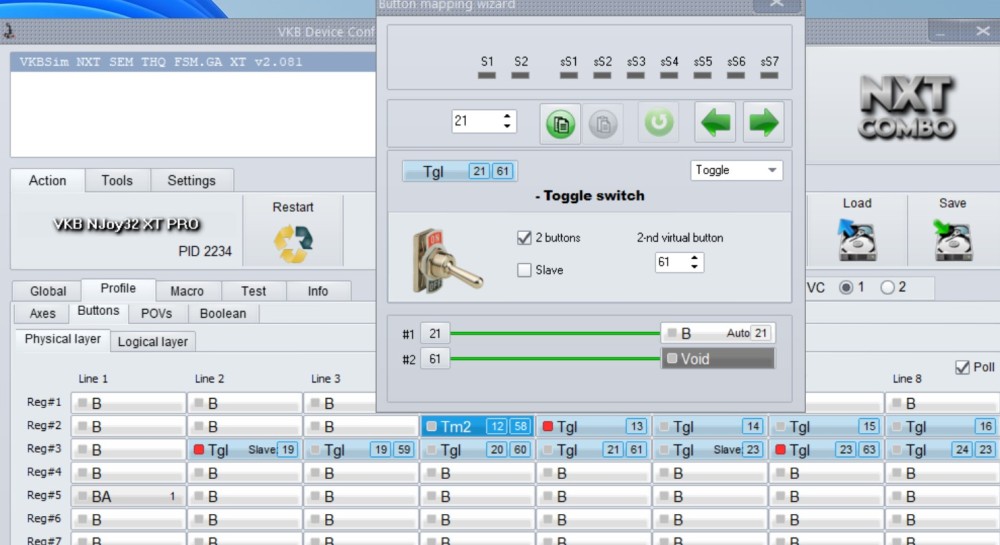Select the Tgl 24 23 cell in Reg#3
This screenshot has height=545, width=1000.
tap(943, 449)
